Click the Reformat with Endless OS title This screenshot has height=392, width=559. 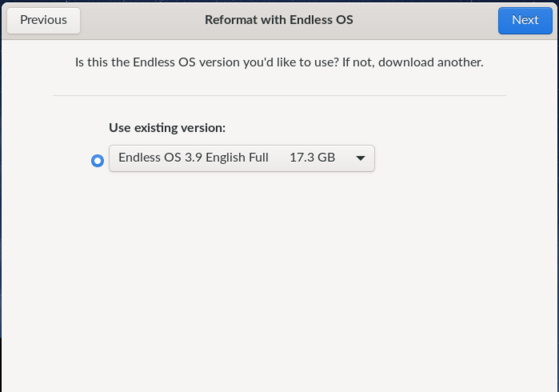tap(279, 20)
